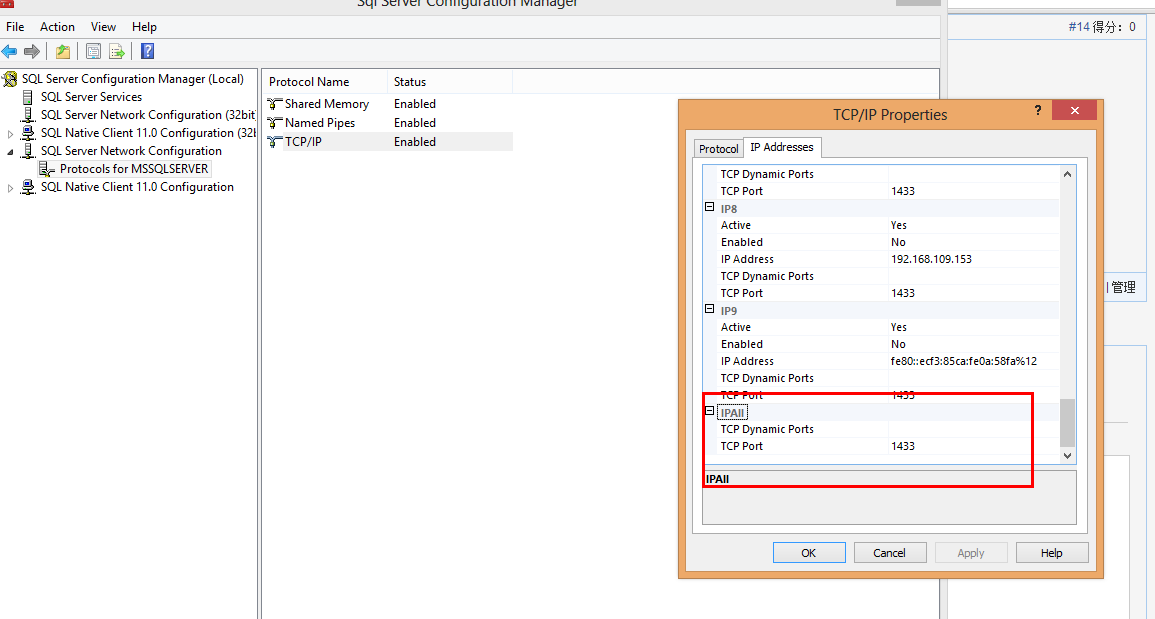Click the Apply button
Viewport: 1155px width, 619px height.
click(971, 553)
